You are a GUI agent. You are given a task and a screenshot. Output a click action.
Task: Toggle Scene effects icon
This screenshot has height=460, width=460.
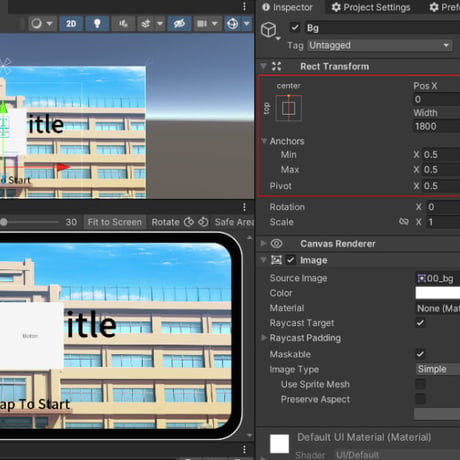coord(146,24)
